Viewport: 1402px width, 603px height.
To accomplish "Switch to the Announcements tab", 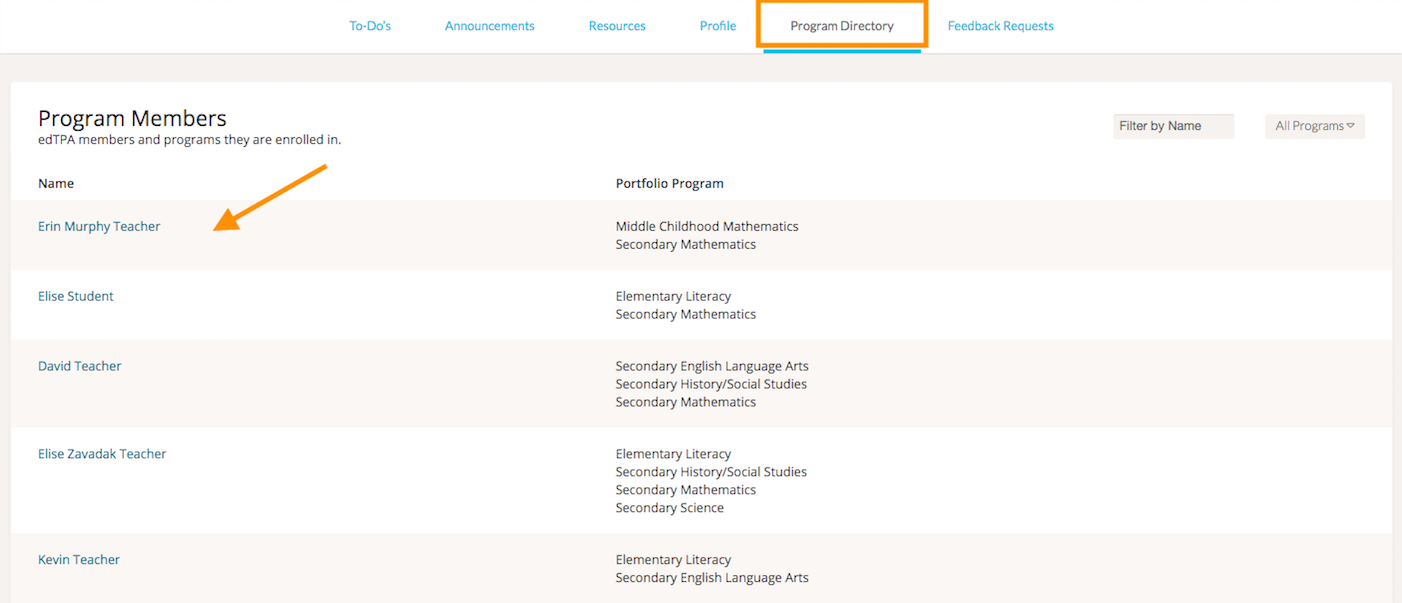I will click(x=489, y=26).
